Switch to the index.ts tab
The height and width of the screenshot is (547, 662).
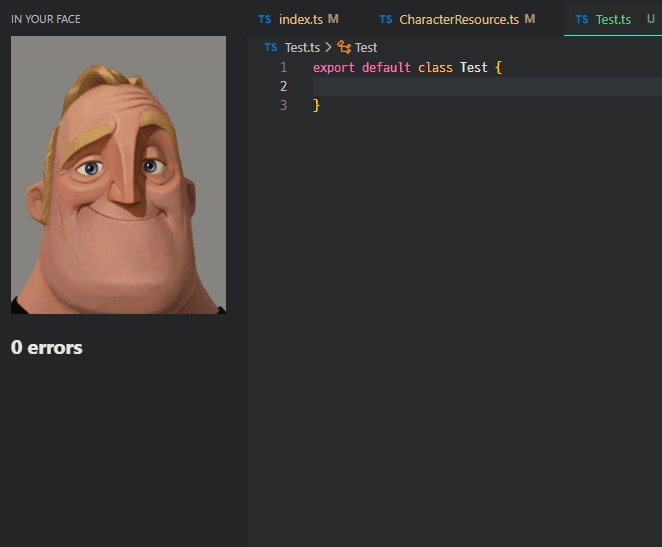tap(301, 19)
